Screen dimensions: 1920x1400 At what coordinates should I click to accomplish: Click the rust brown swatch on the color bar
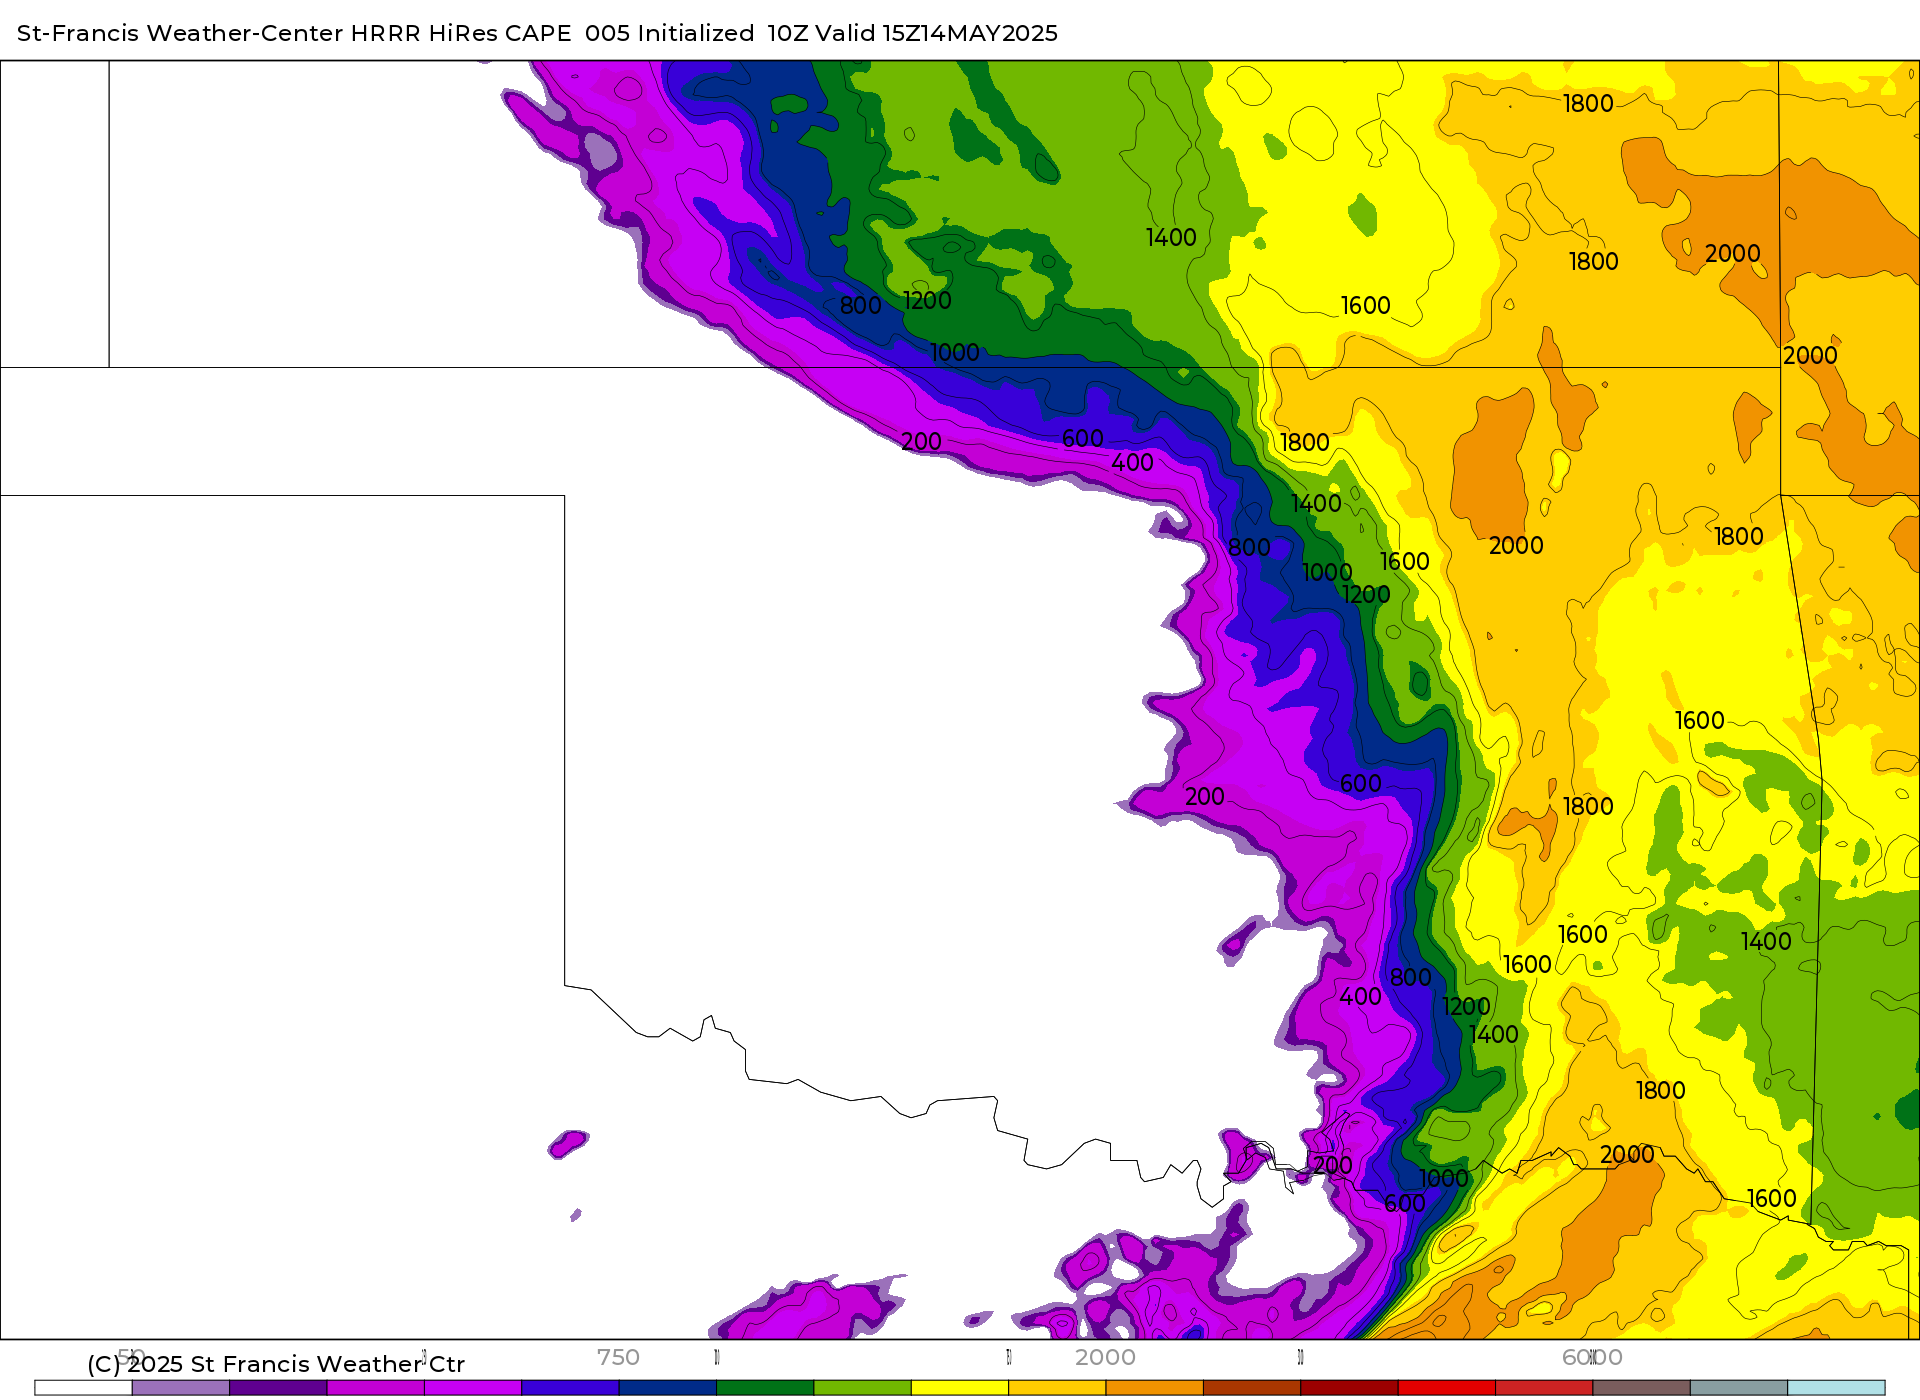[x=1252, y=1388]
